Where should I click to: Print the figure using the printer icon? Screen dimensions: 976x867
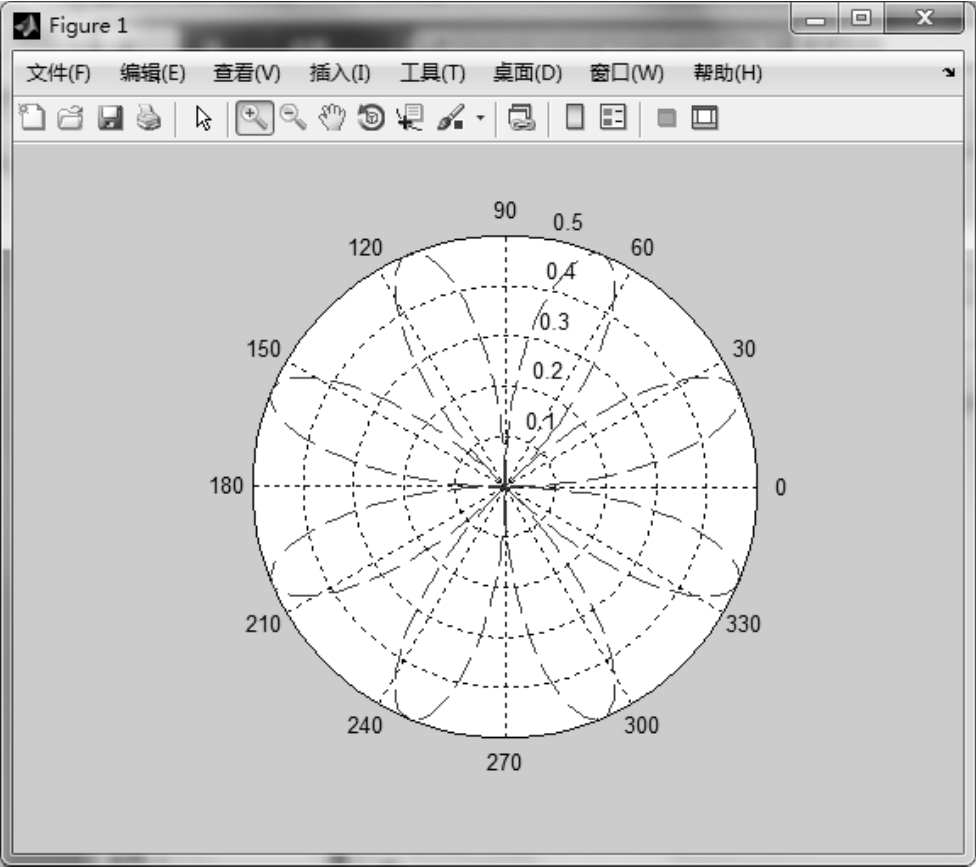[x=148, y=118]
